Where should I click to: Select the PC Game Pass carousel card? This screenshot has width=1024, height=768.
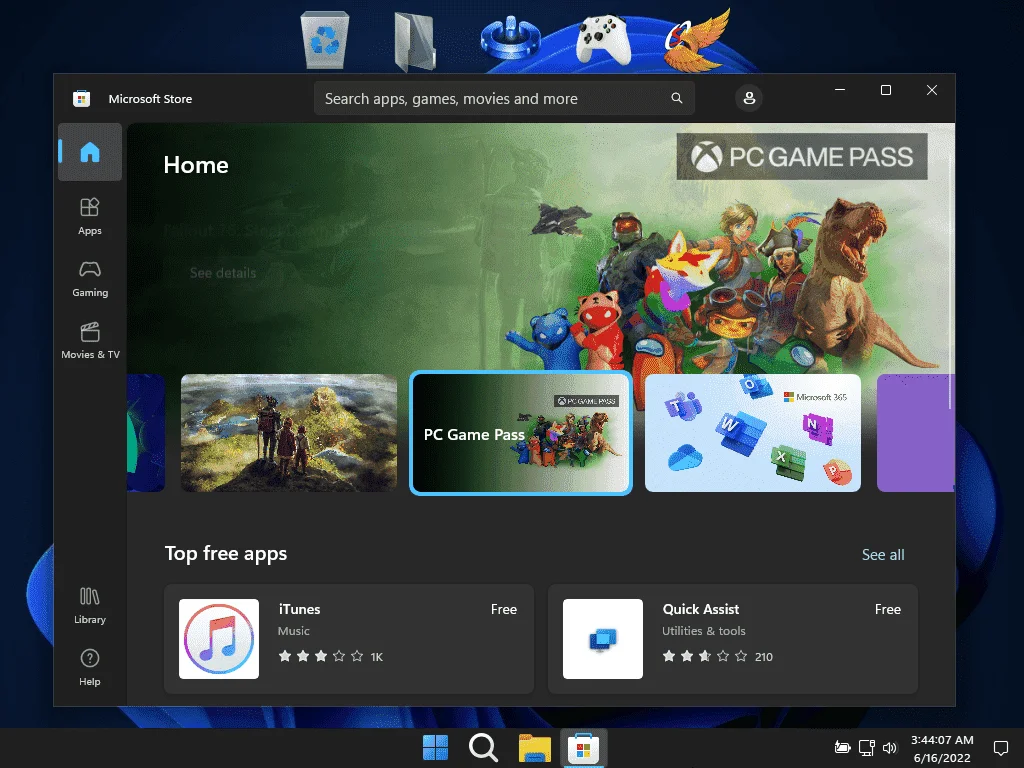tap(520, 433)
